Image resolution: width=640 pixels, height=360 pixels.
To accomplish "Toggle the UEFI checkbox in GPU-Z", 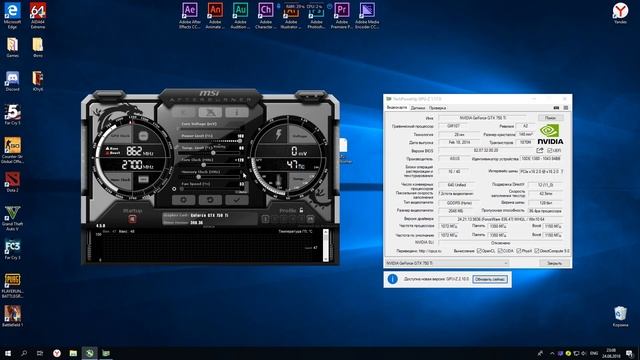I will (549, 151).
